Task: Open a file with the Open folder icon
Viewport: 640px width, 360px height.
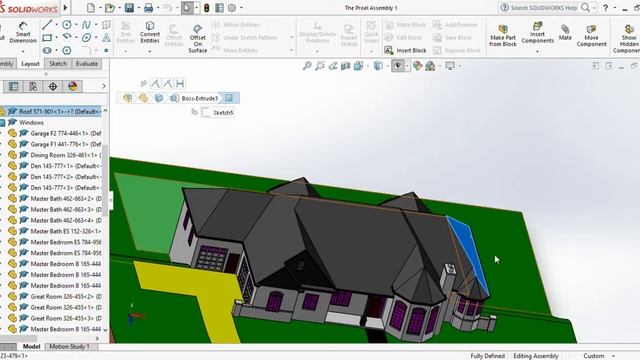Action: [x=109, y=8]
